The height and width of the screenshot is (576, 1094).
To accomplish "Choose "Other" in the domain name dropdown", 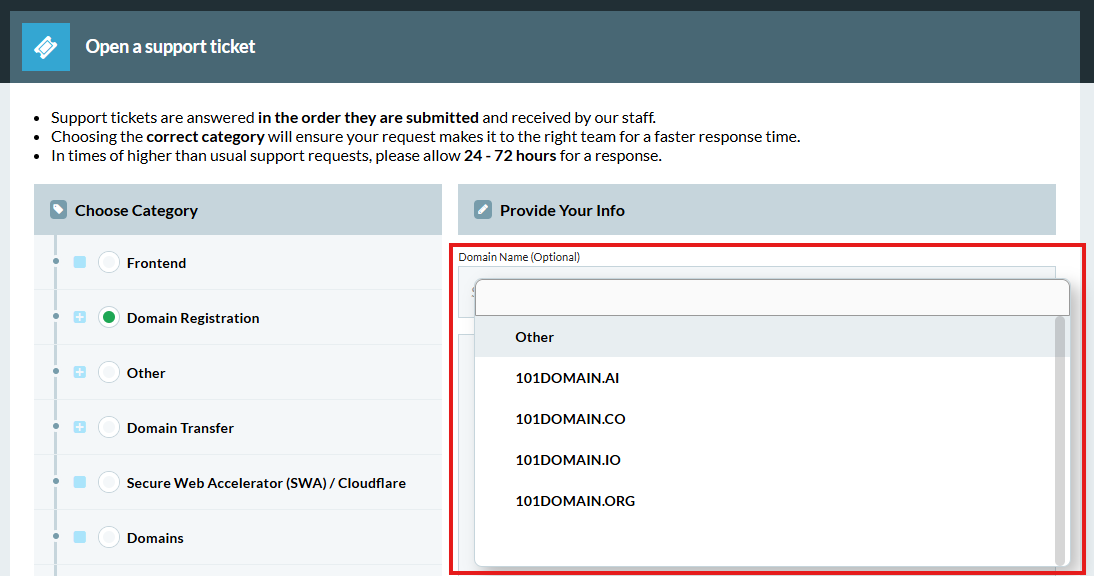I will (534, 337).
